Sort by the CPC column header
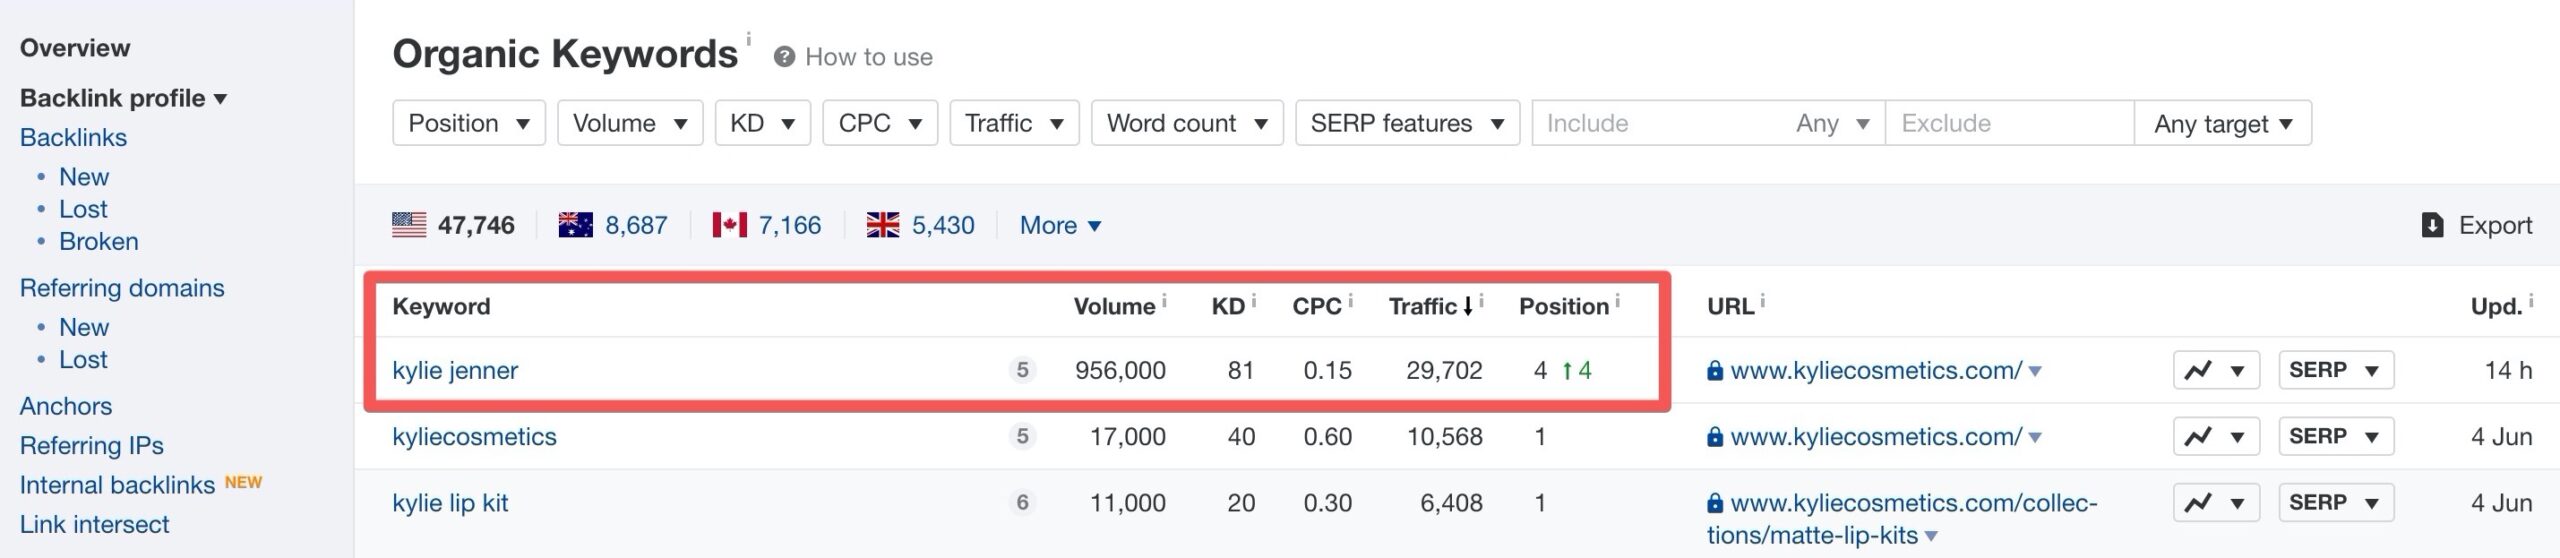The image size is (2560, 558). [1317, 306]
